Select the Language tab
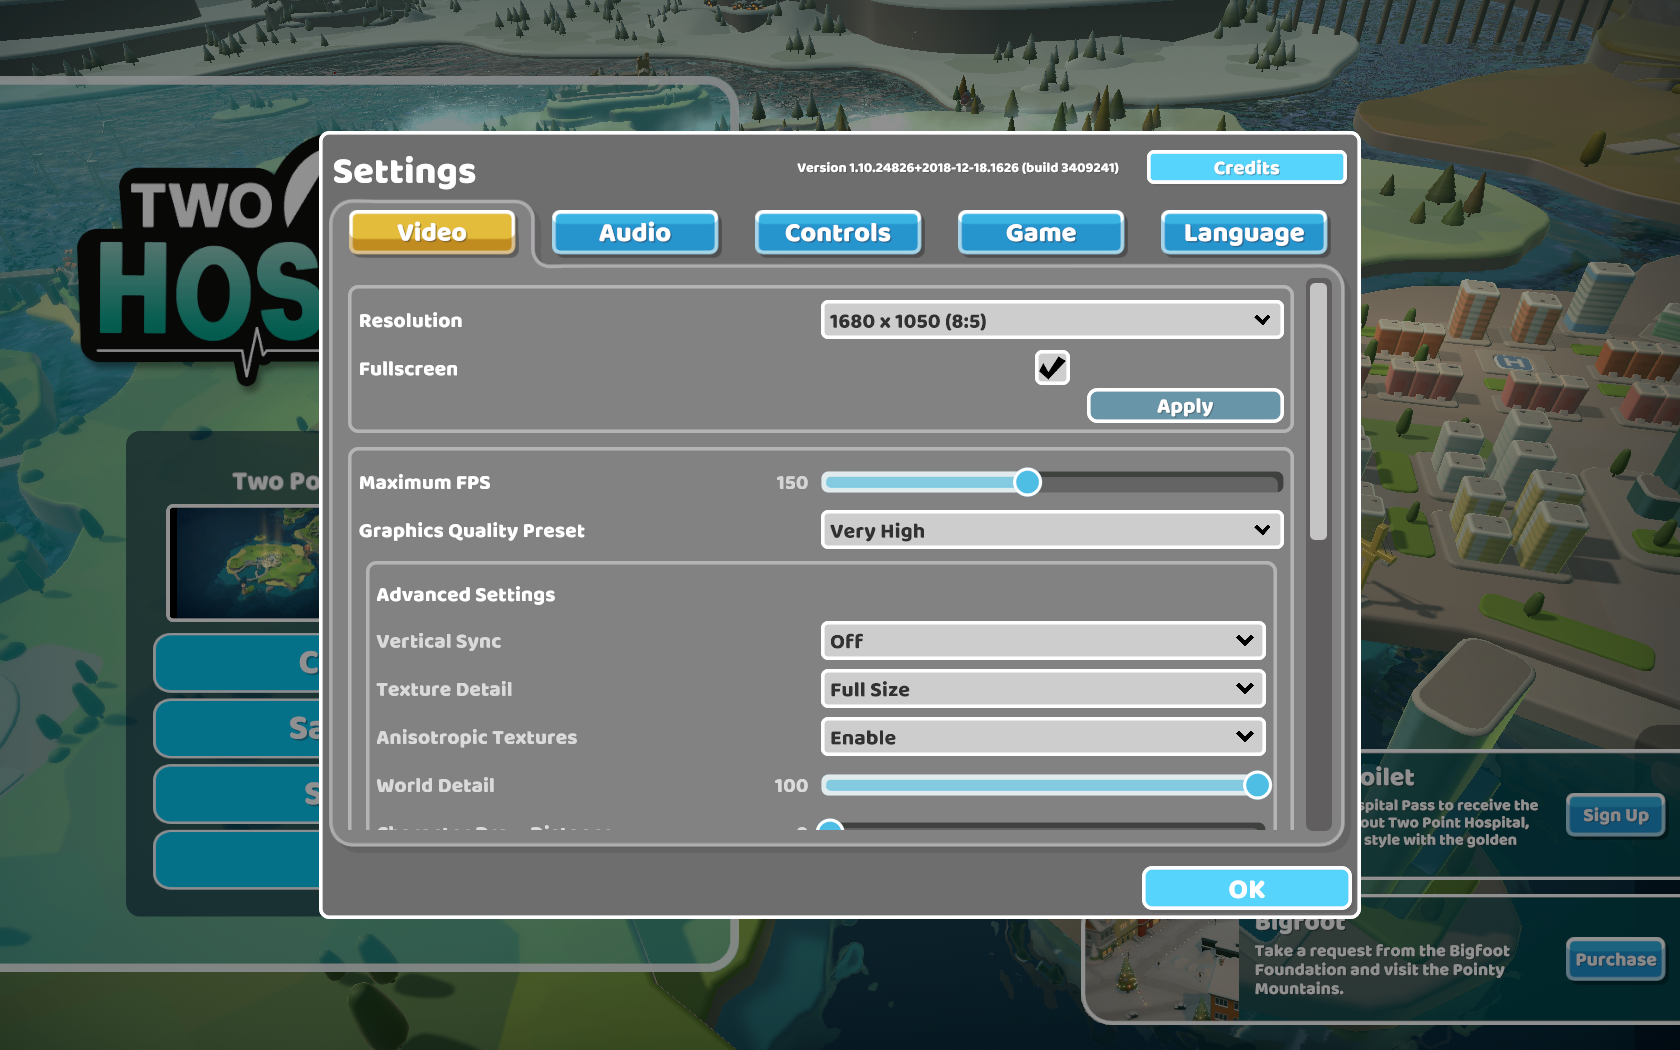Screen dimensions: 1680x1050 pyautogui.click(x=1244, y=233)
